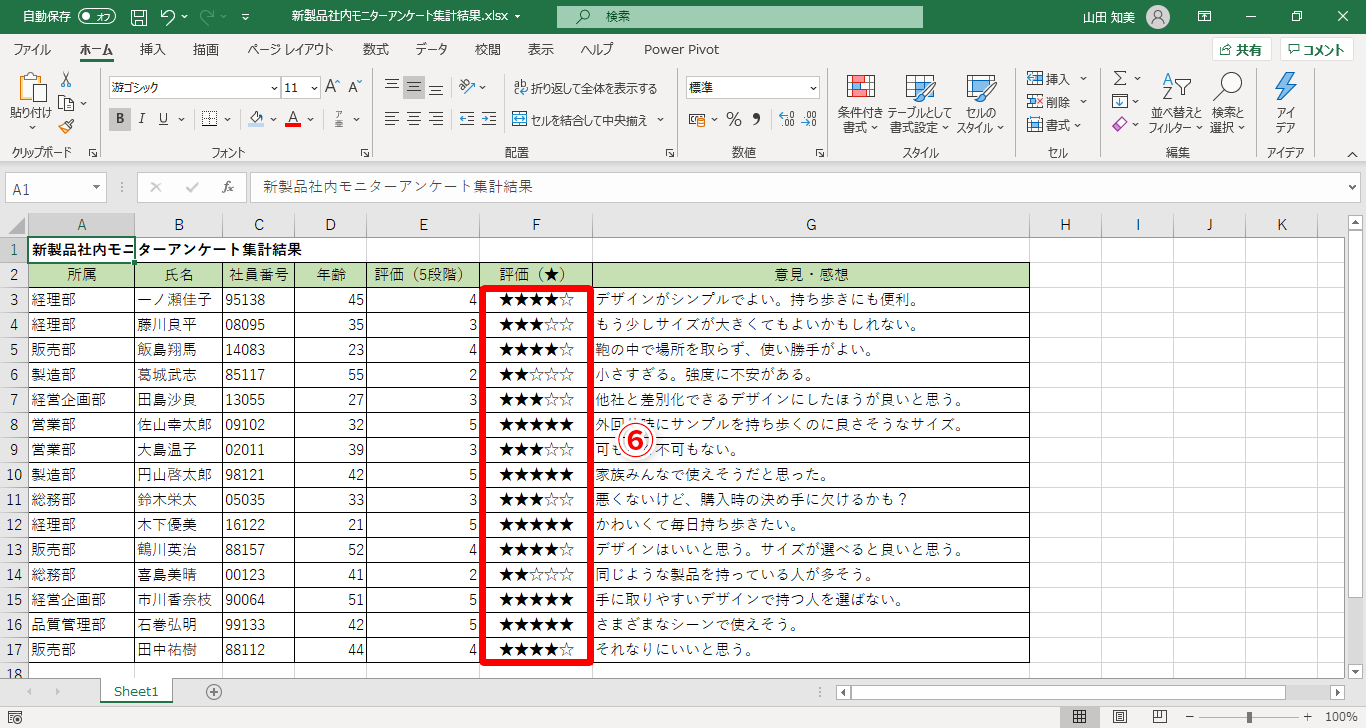Toggle Underline formatting
1366x728 pixels.
164,119
